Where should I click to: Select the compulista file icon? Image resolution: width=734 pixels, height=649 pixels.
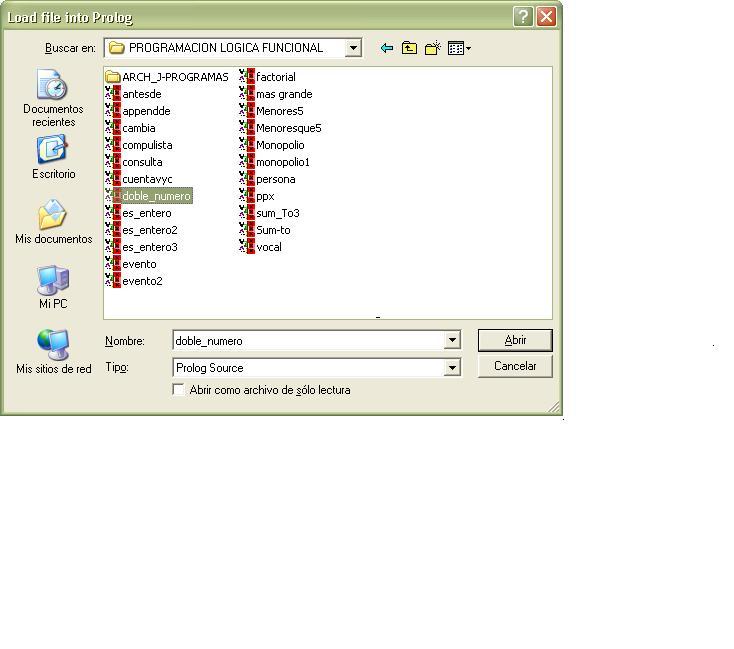coord(113,145)
